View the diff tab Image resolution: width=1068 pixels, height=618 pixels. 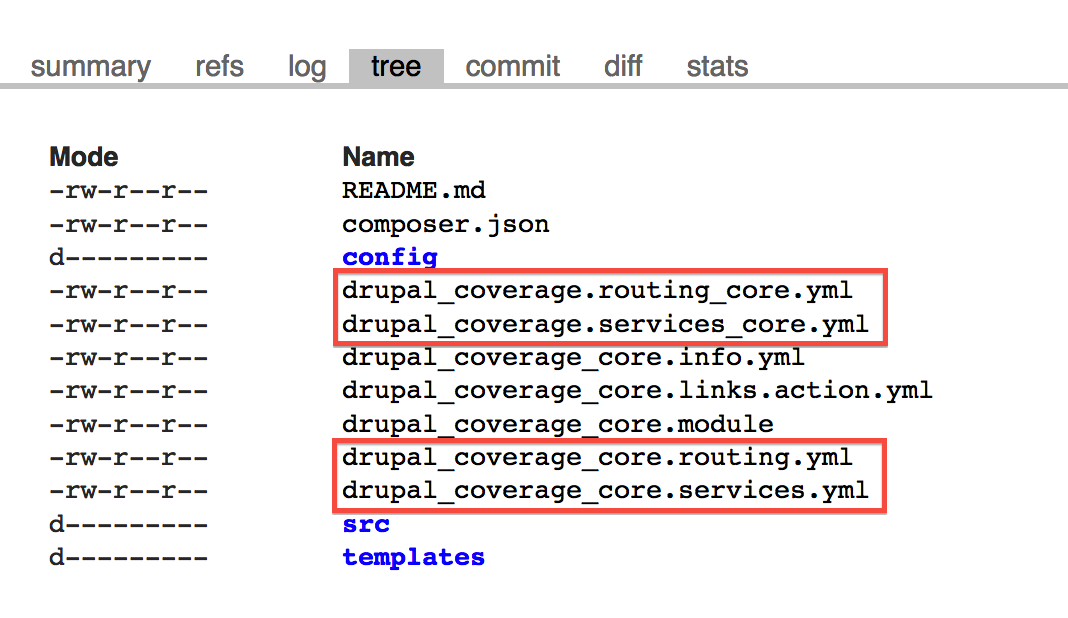coord(623,67)
